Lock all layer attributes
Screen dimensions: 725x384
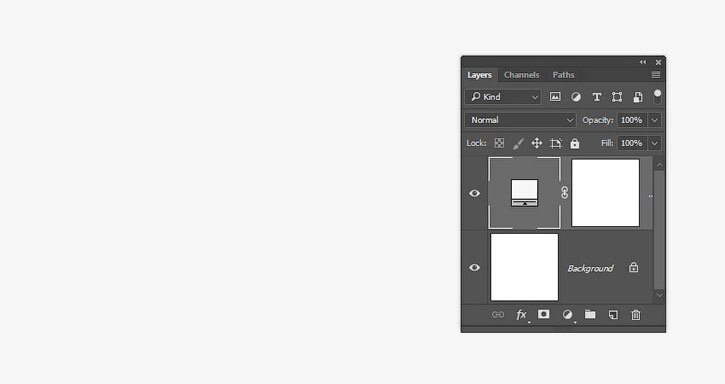click(x=575, y=143)
